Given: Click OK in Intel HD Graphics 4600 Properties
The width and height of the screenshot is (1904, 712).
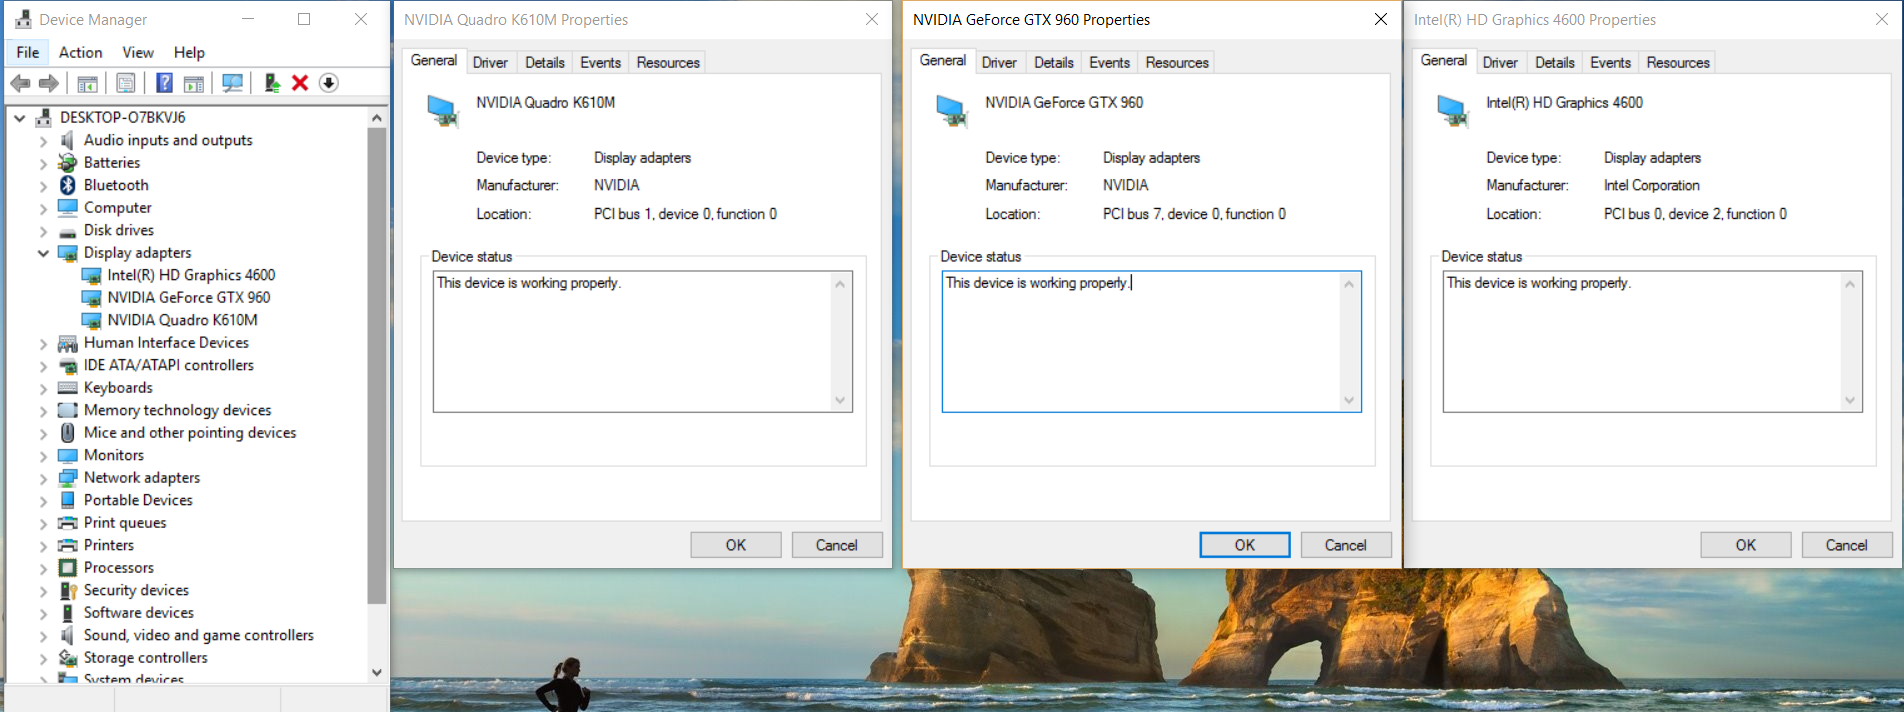Looking at the screenshot, I should (1746, 545).
